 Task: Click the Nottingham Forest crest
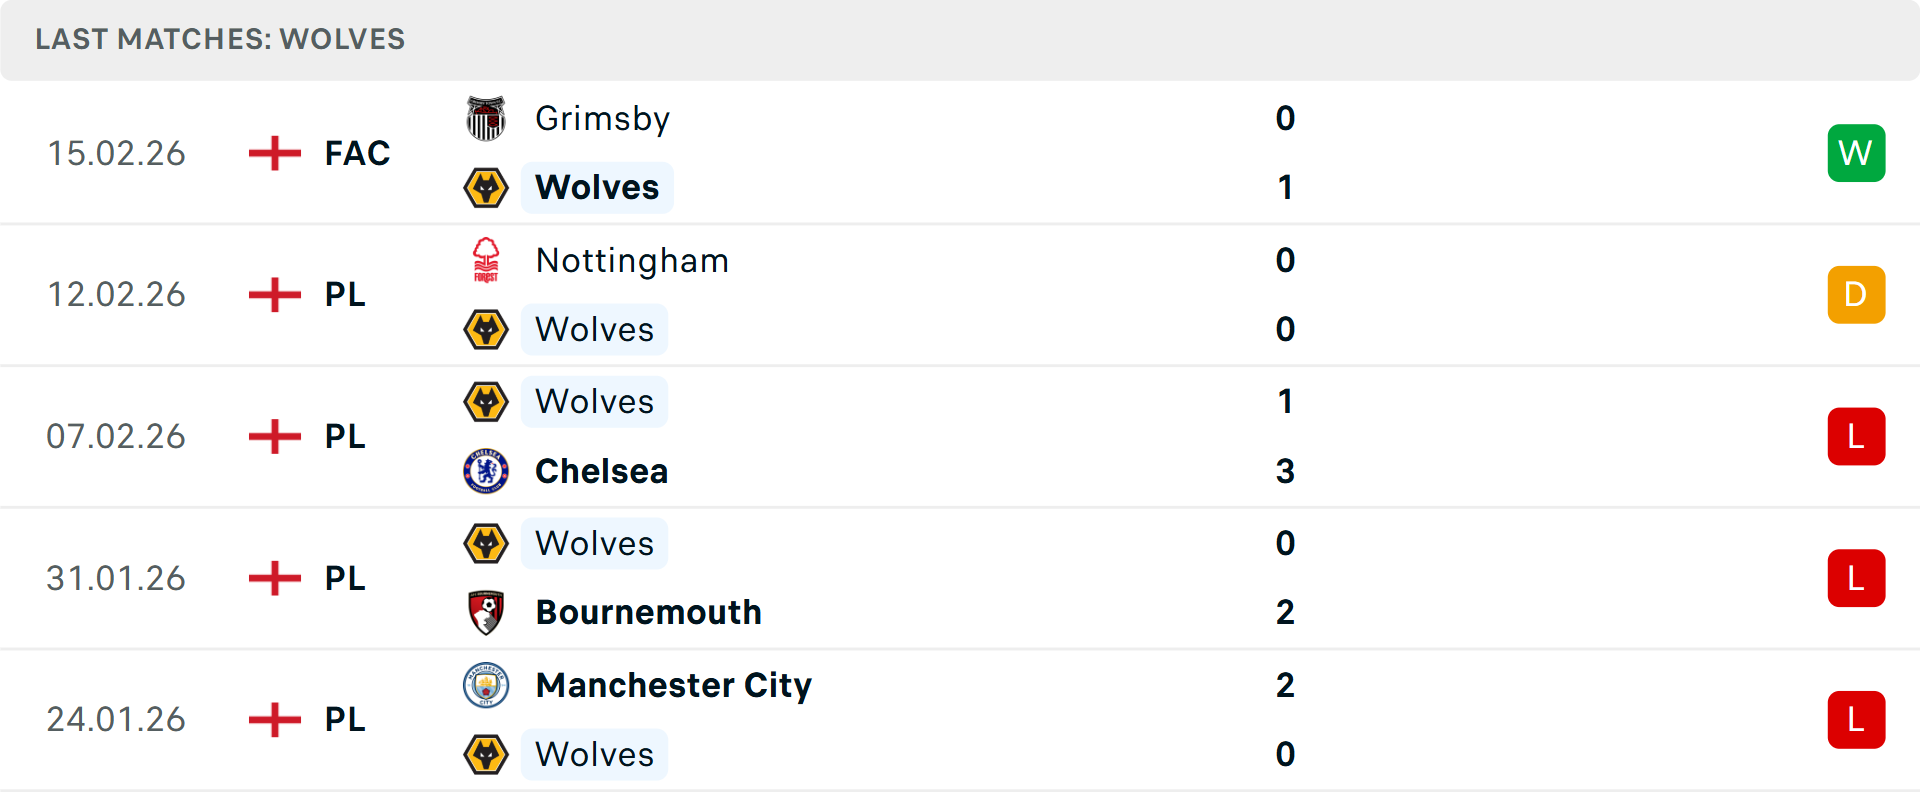pyautogui.click(x=486, y=260)
